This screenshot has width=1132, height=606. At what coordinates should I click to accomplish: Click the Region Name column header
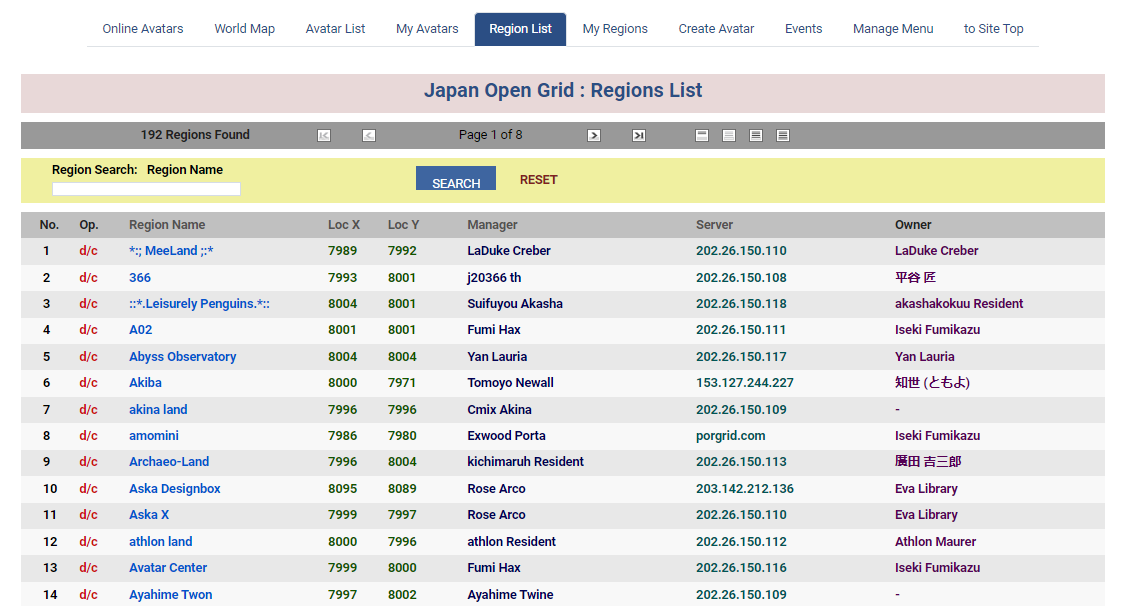167,225
